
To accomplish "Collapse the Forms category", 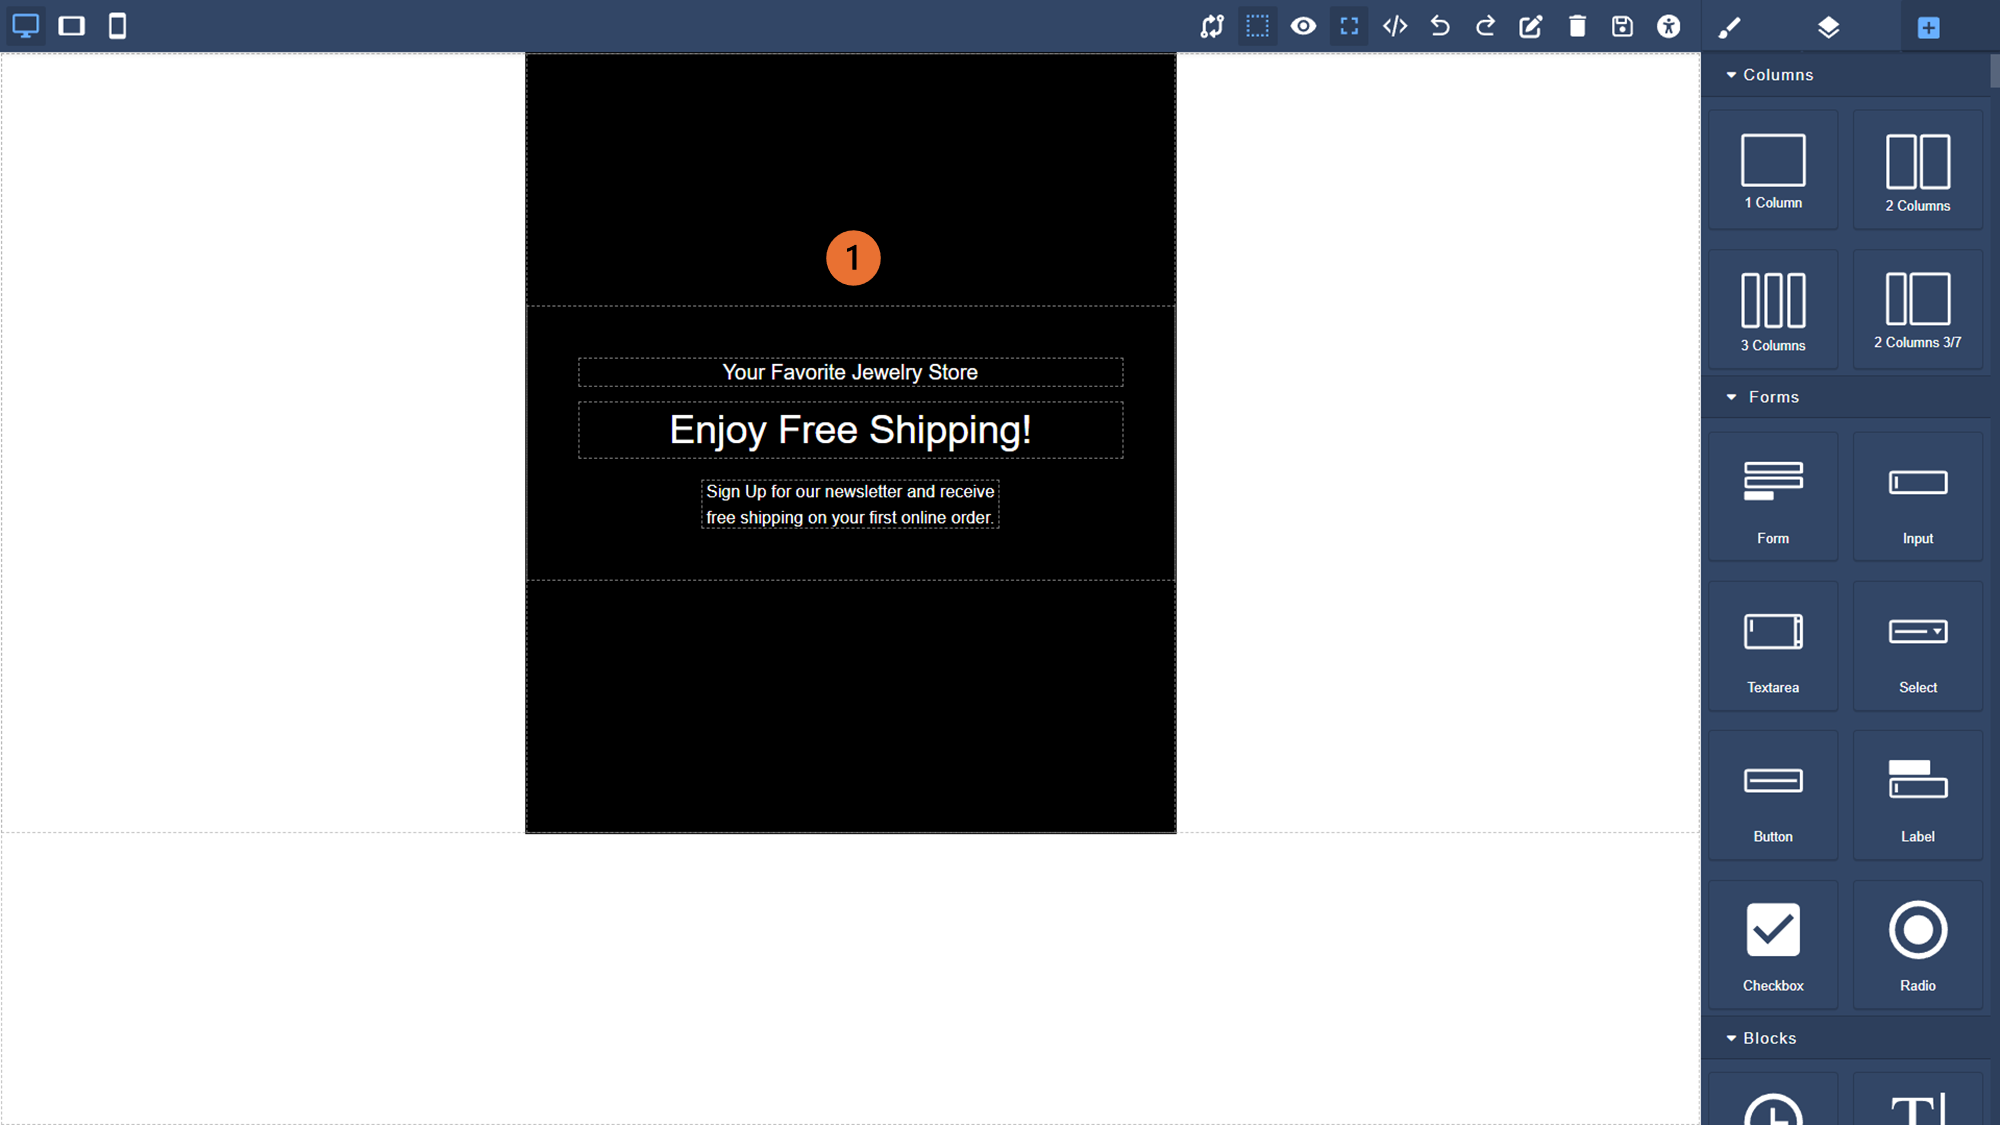I will (1772, 397).
